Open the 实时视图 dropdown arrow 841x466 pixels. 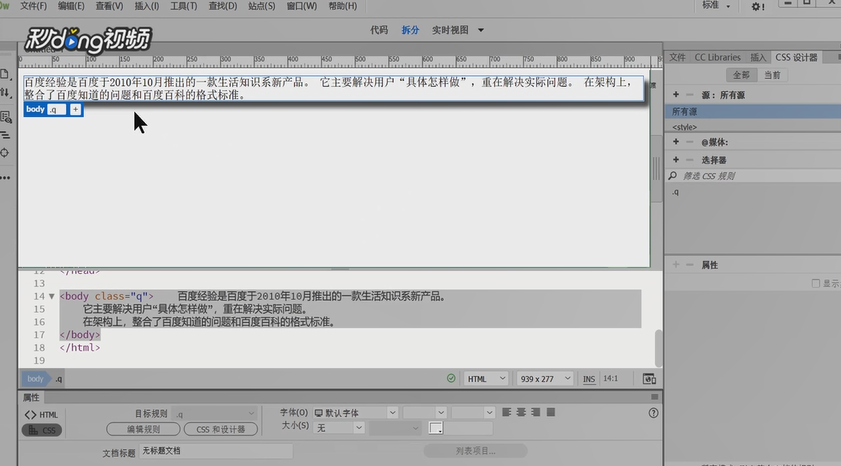pos(481,30)
